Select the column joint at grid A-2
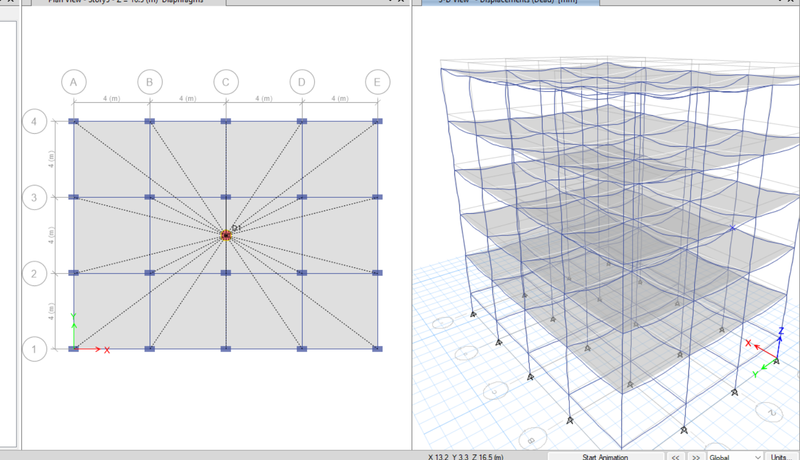 (74, 273)
